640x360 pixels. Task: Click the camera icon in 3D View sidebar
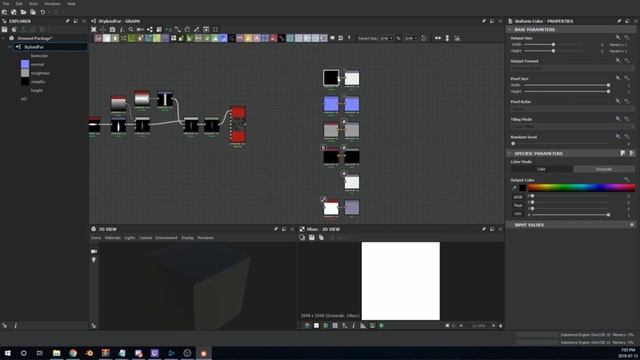point(94,251)
